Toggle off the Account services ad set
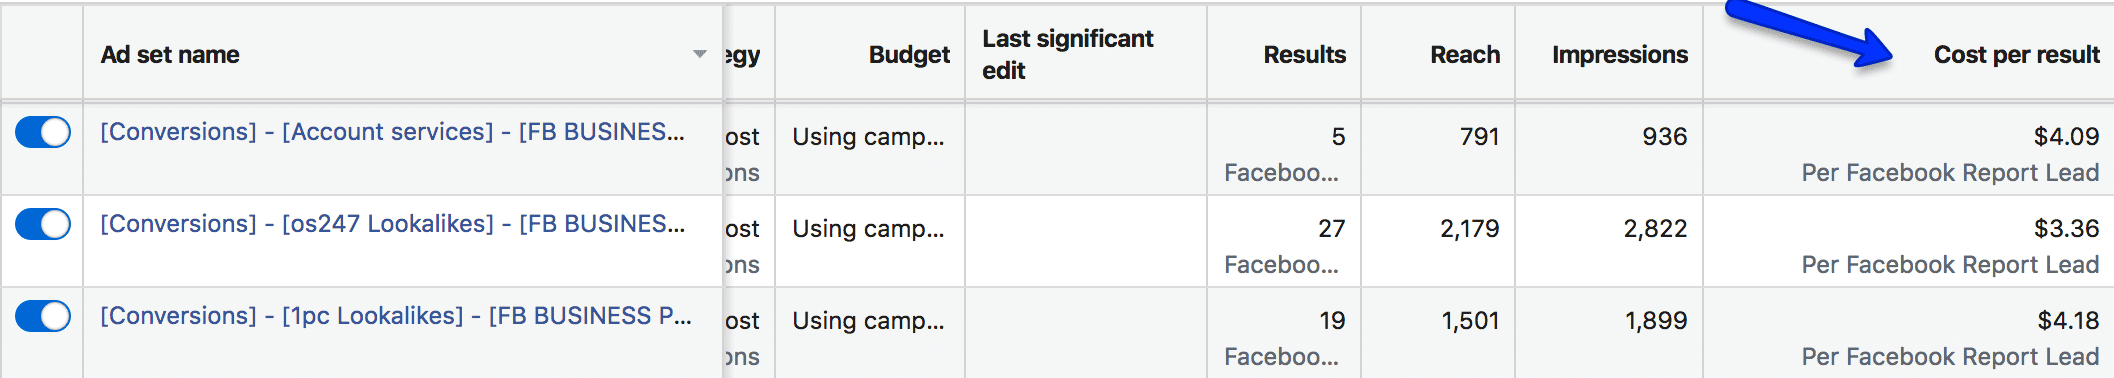The width and height of the screenshot is (2114, 378). 43,132
